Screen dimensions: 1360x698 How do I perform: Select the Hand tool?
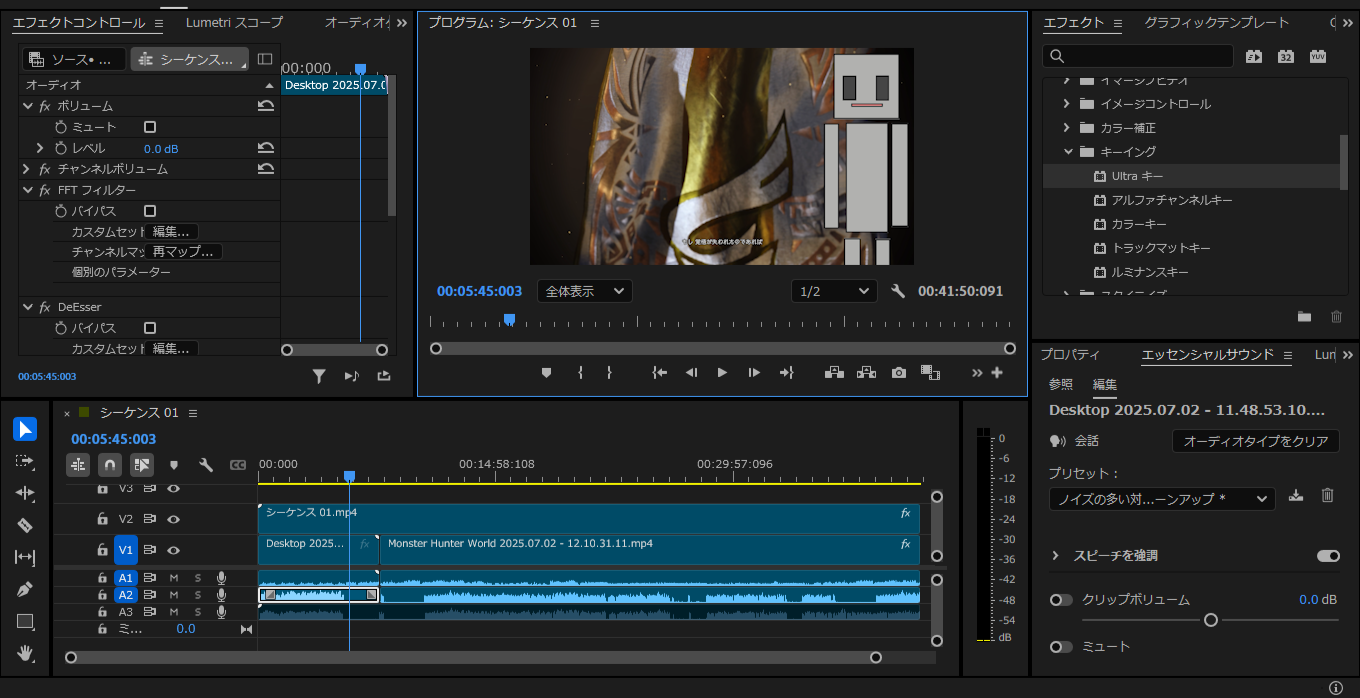tap(26, 653)
